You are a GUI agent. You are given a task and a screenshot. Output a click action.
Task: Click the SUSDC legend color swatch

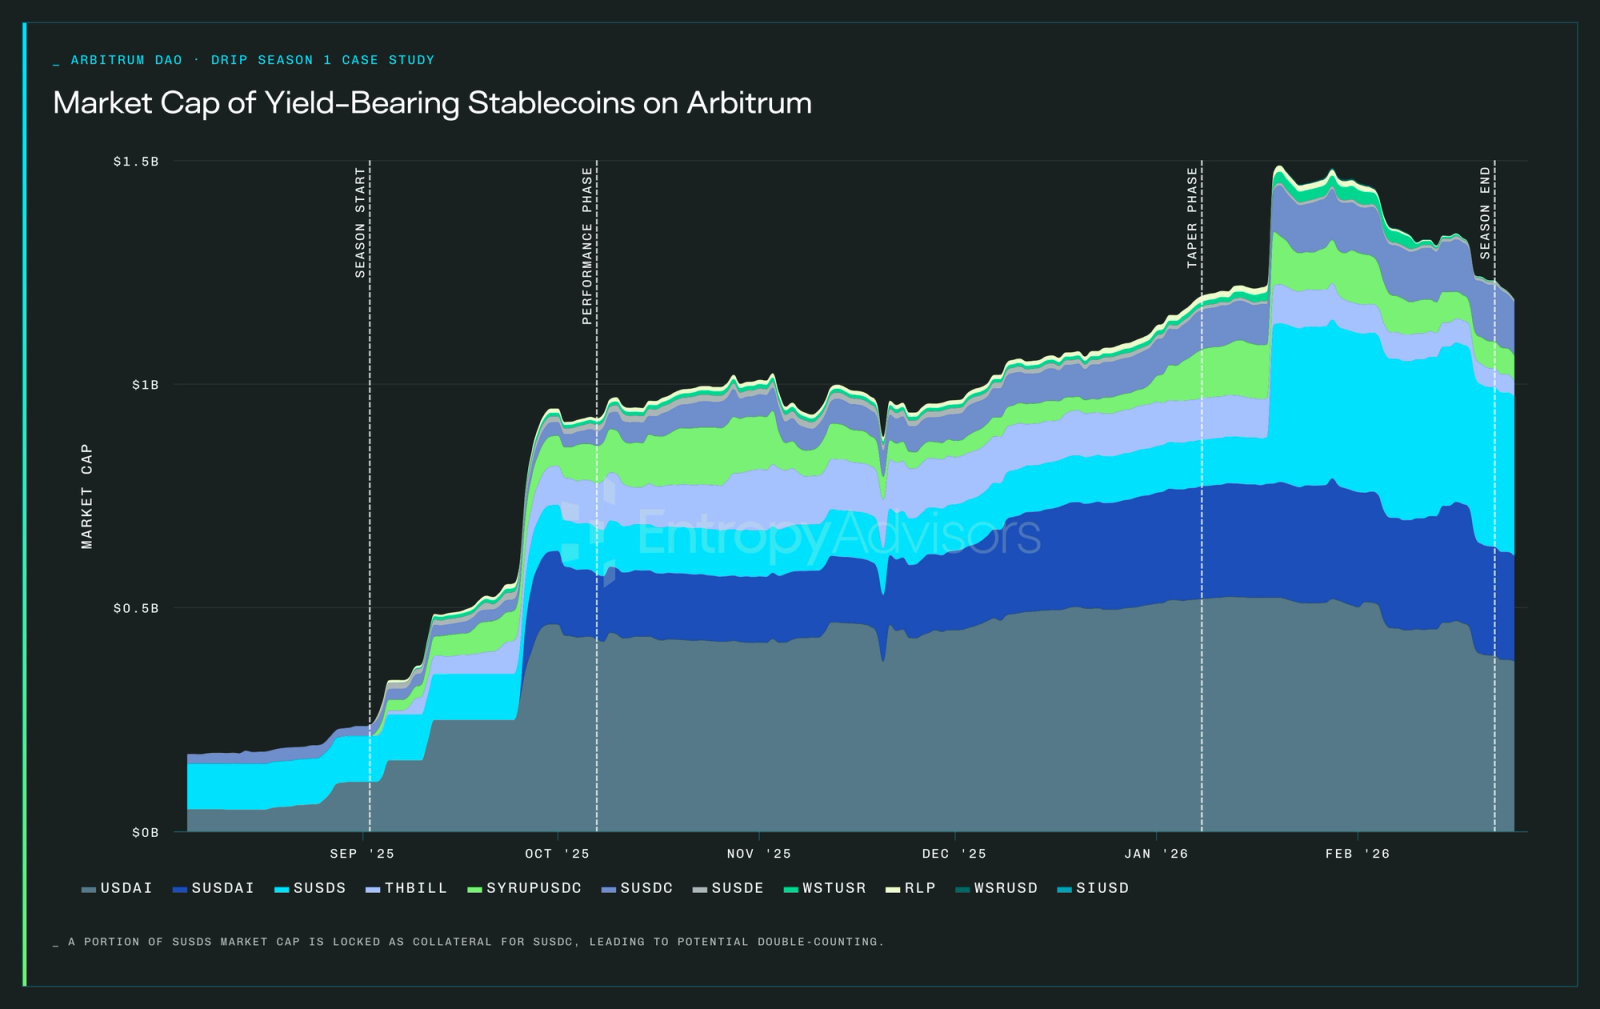(x=608, y=889)
